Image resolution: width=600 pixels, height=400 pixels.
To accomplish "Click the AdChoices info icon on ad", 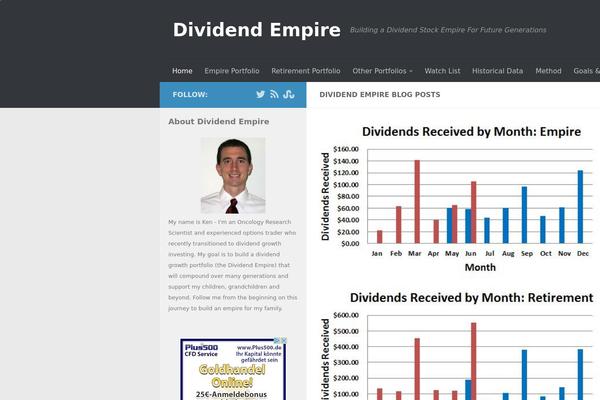I will click(277, 341).
